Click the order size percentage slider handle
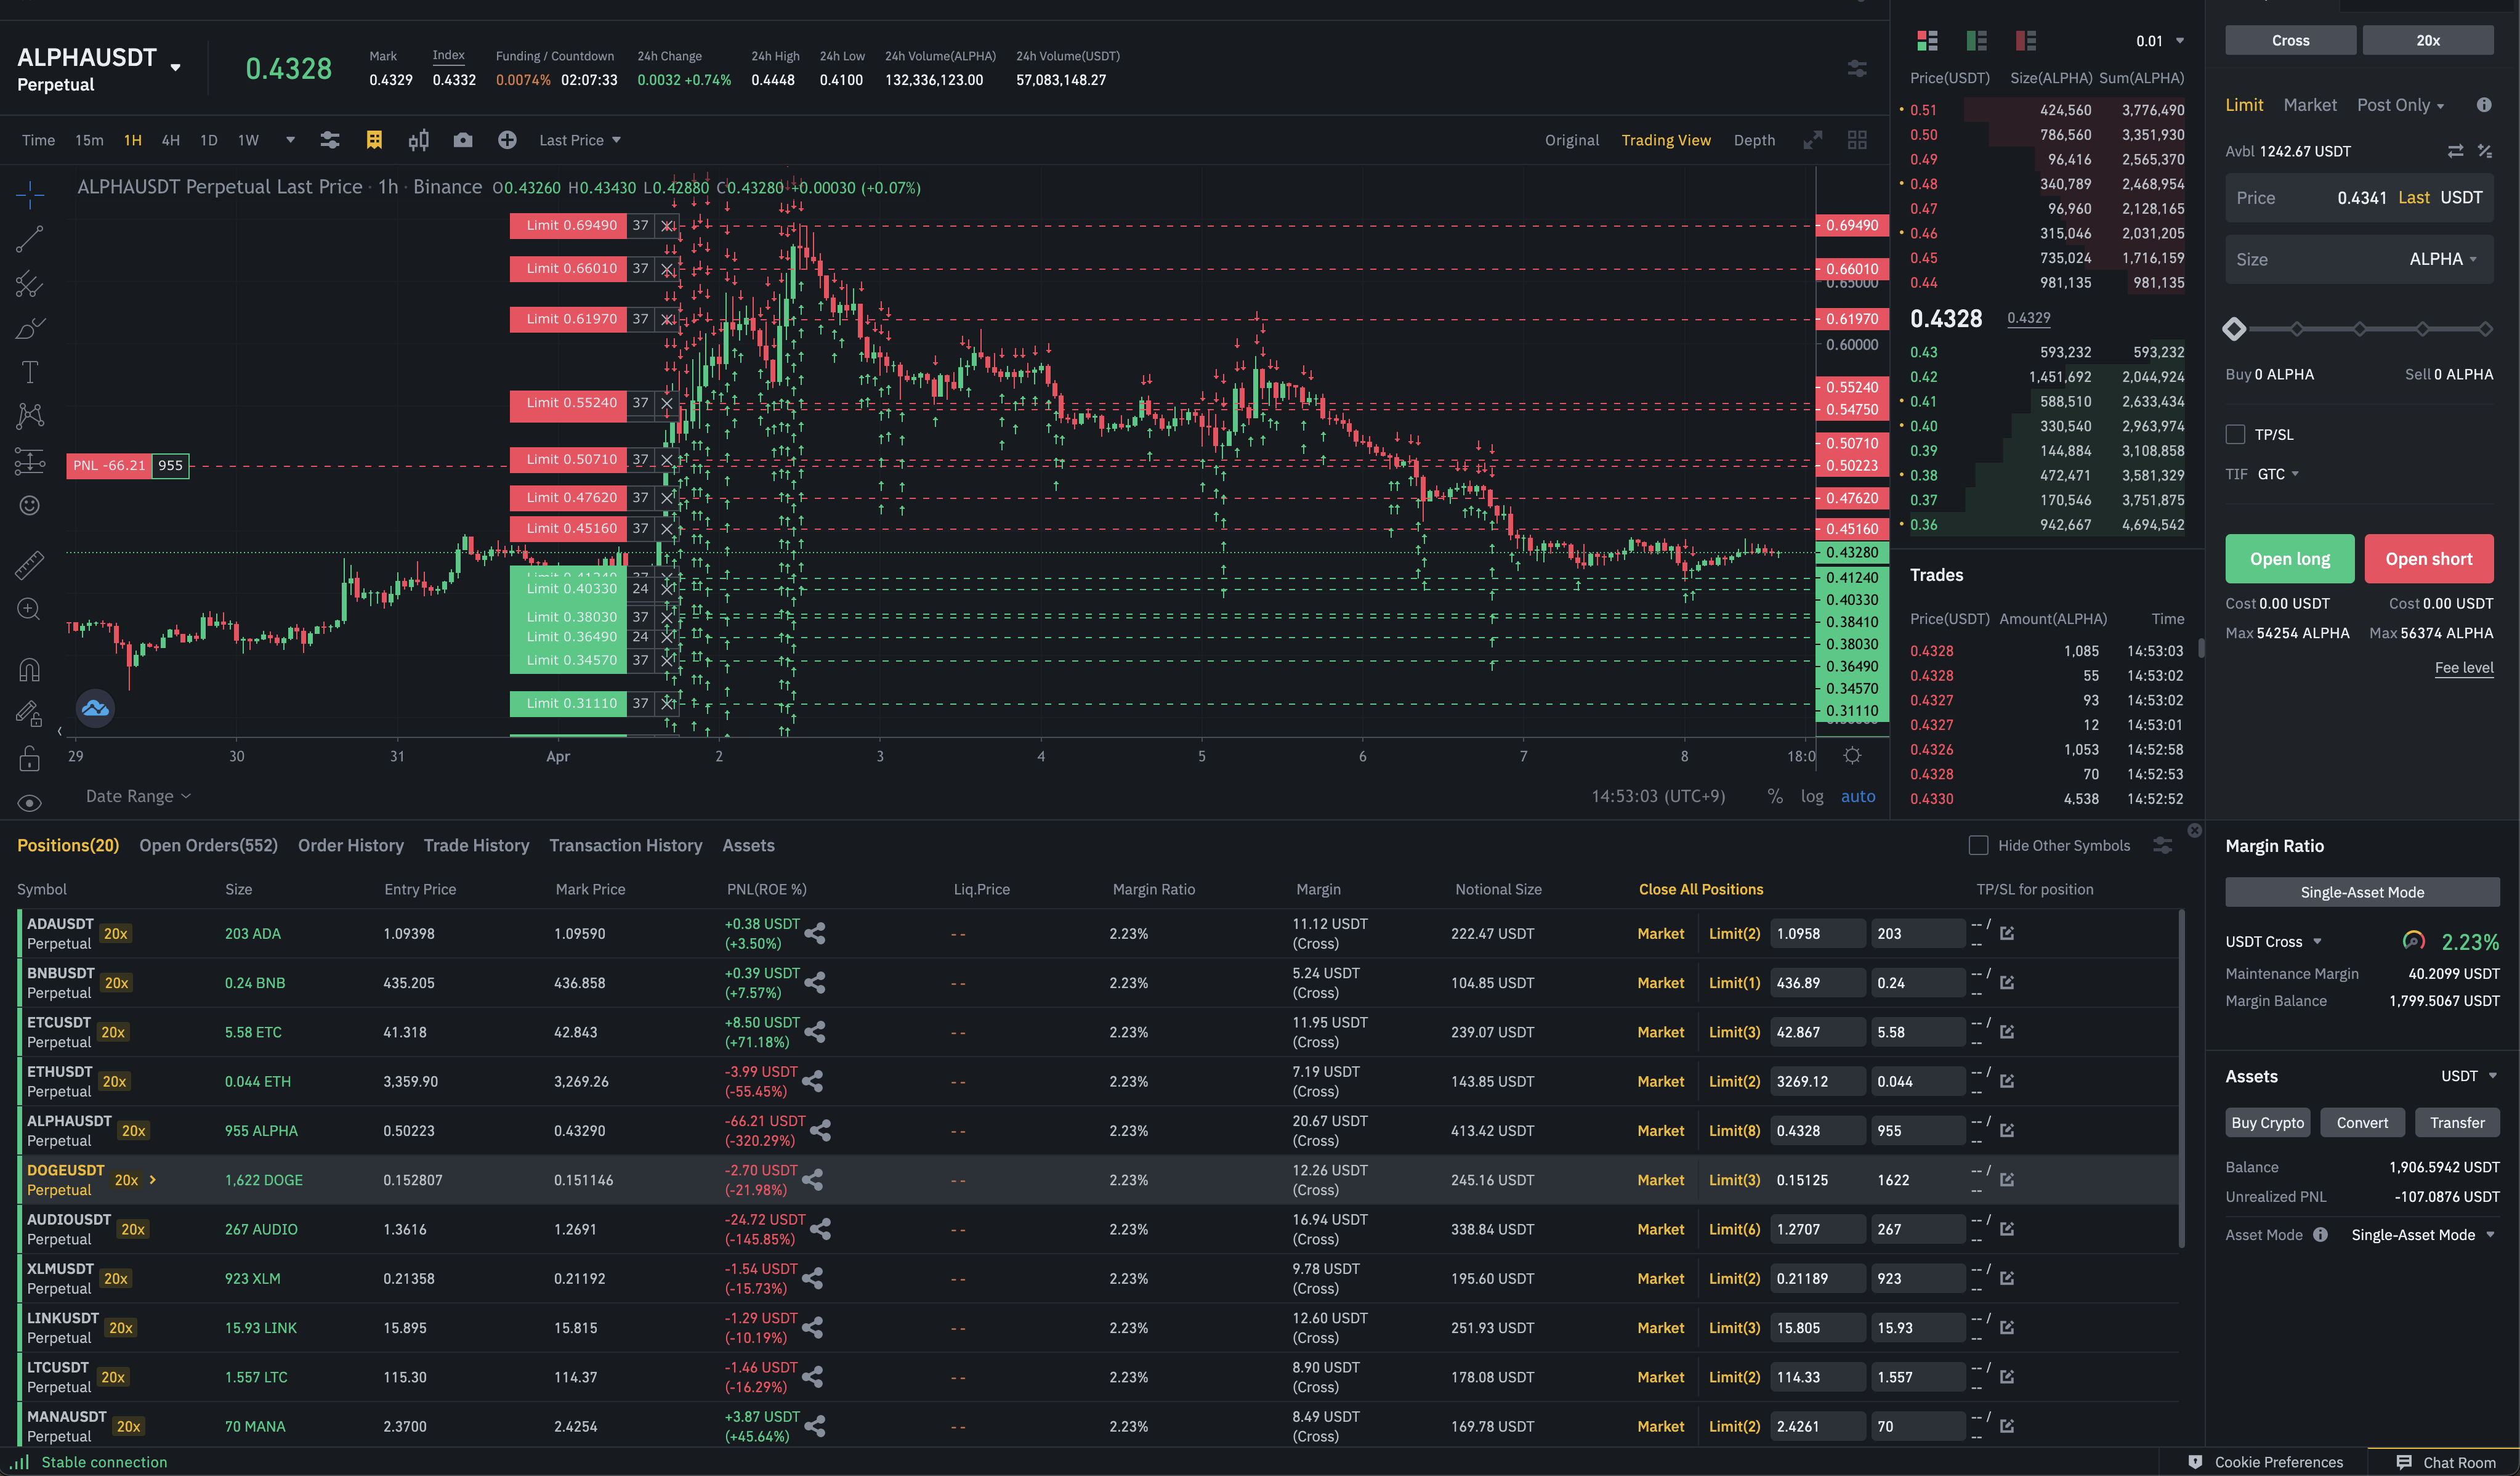Image resolution: width=2520 pixels, height=1476 pixels. point(2235,329)
